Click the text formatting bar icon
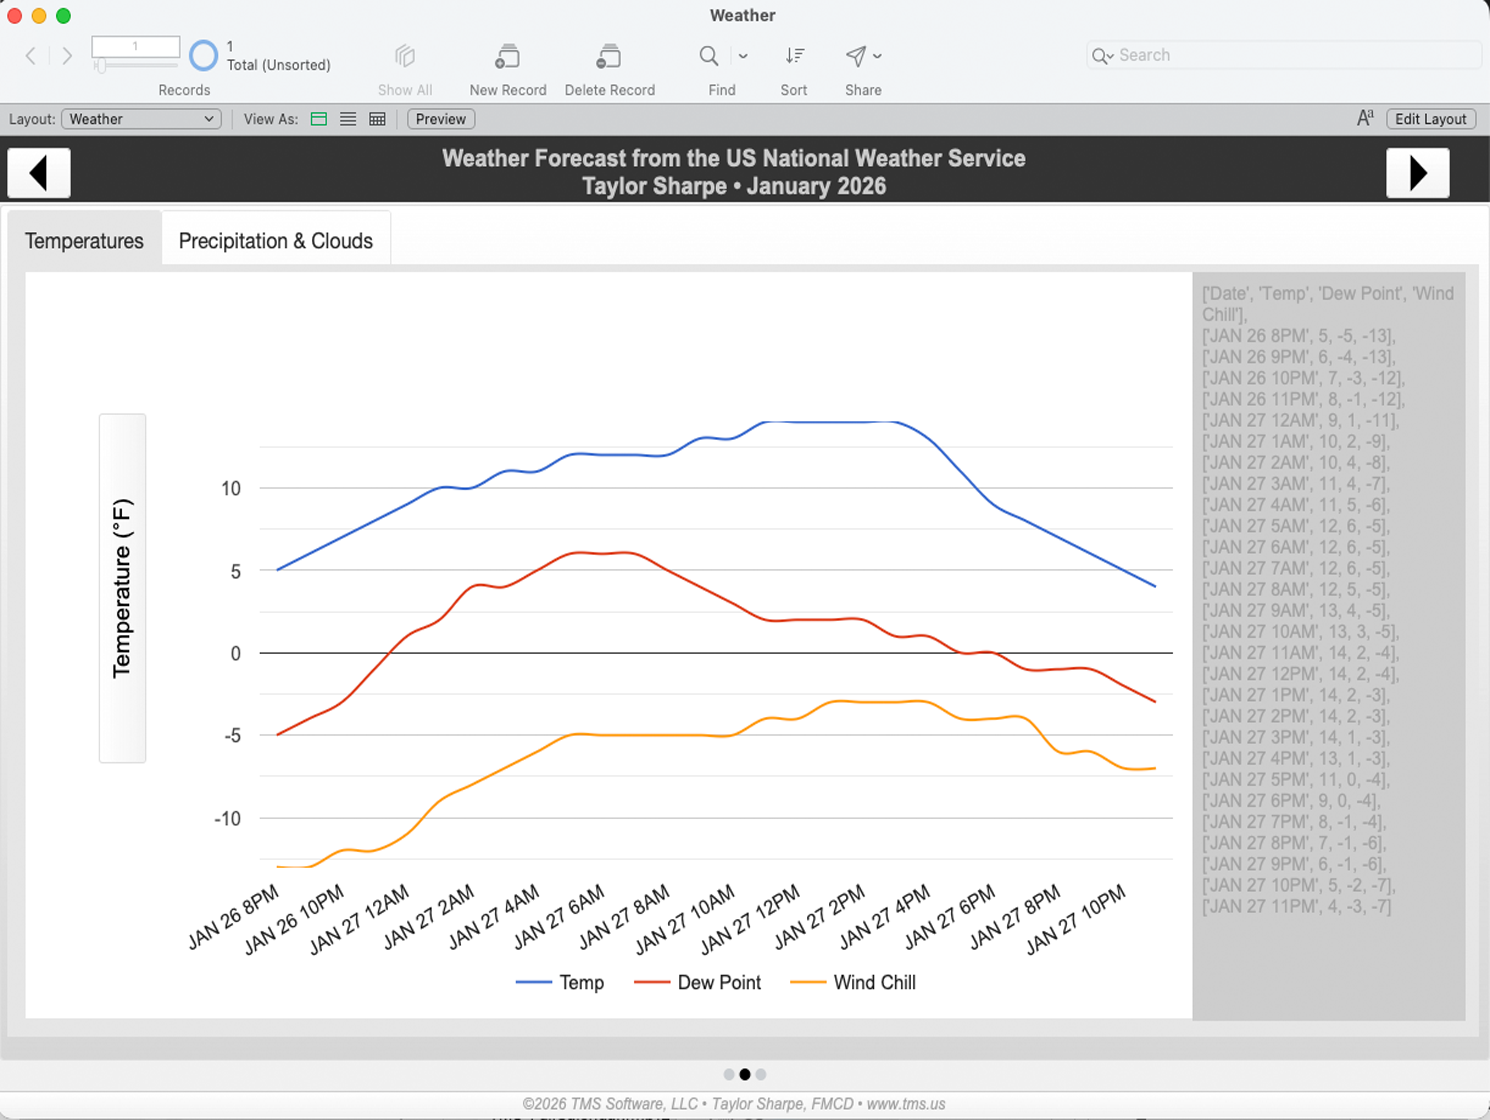The height and width of the screenshot is (1120, 1490). [x=1364, y=119]
